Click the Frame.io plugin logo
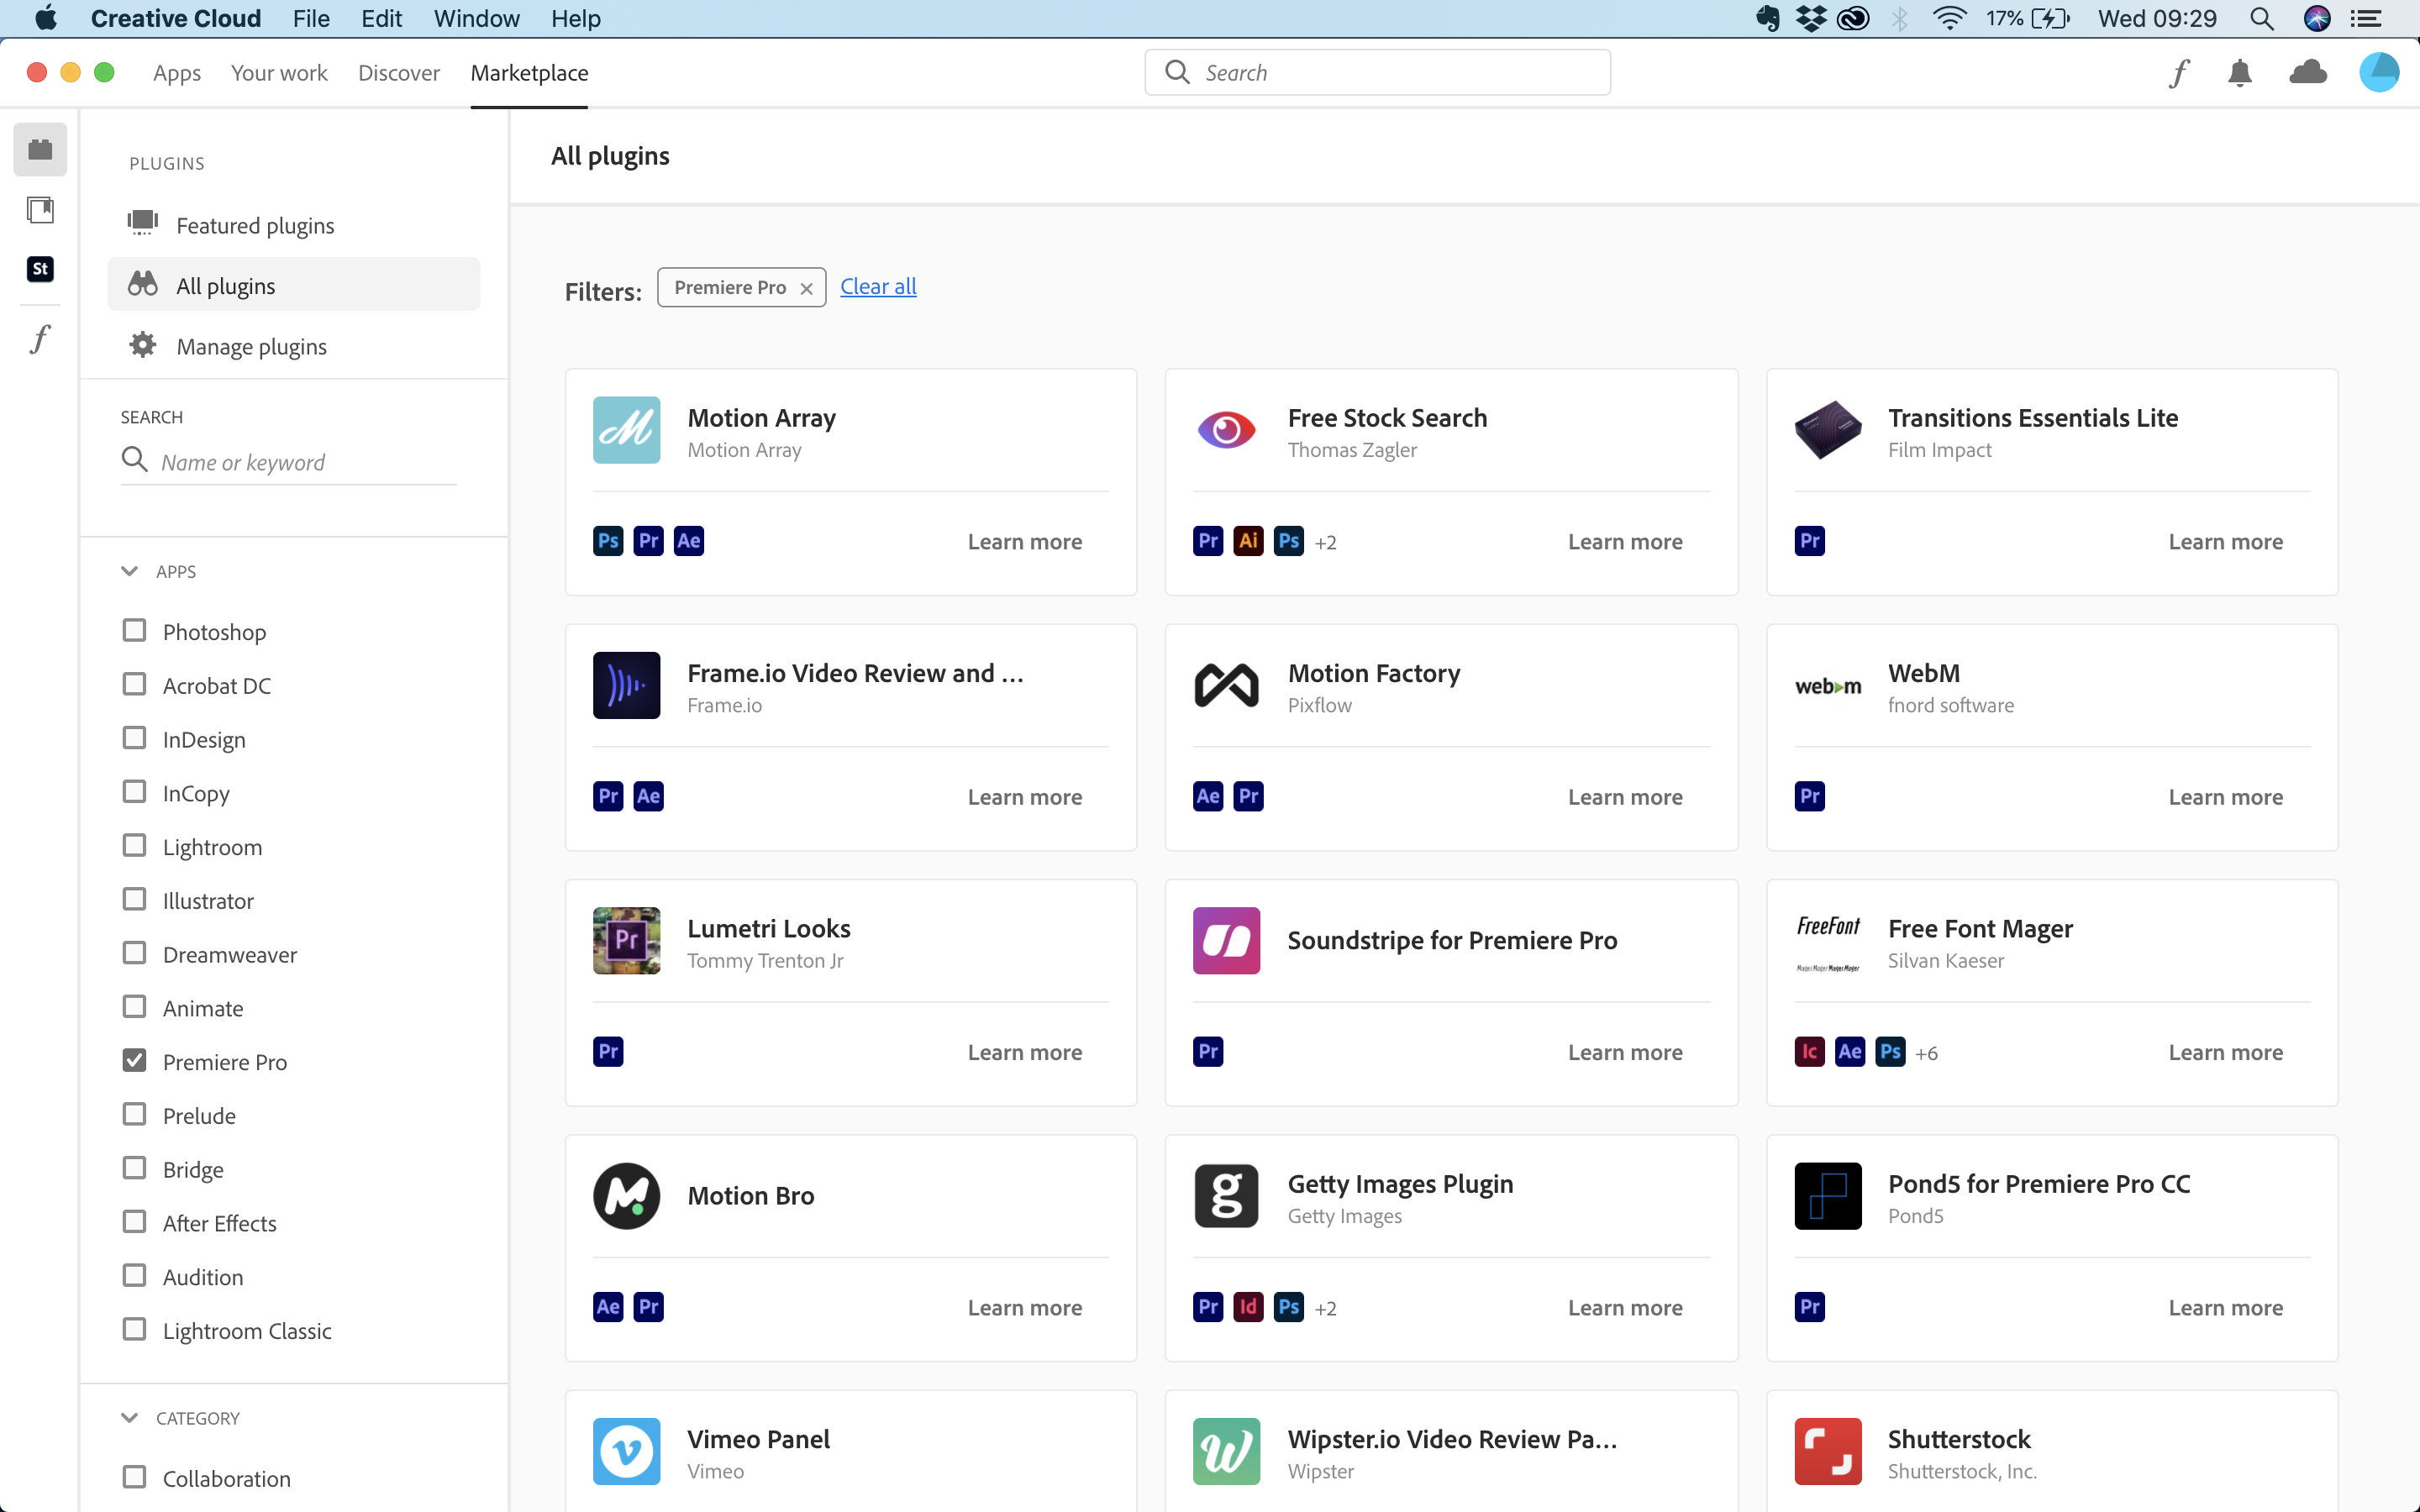The image size is (2420, 1512). tap(626, 686)
